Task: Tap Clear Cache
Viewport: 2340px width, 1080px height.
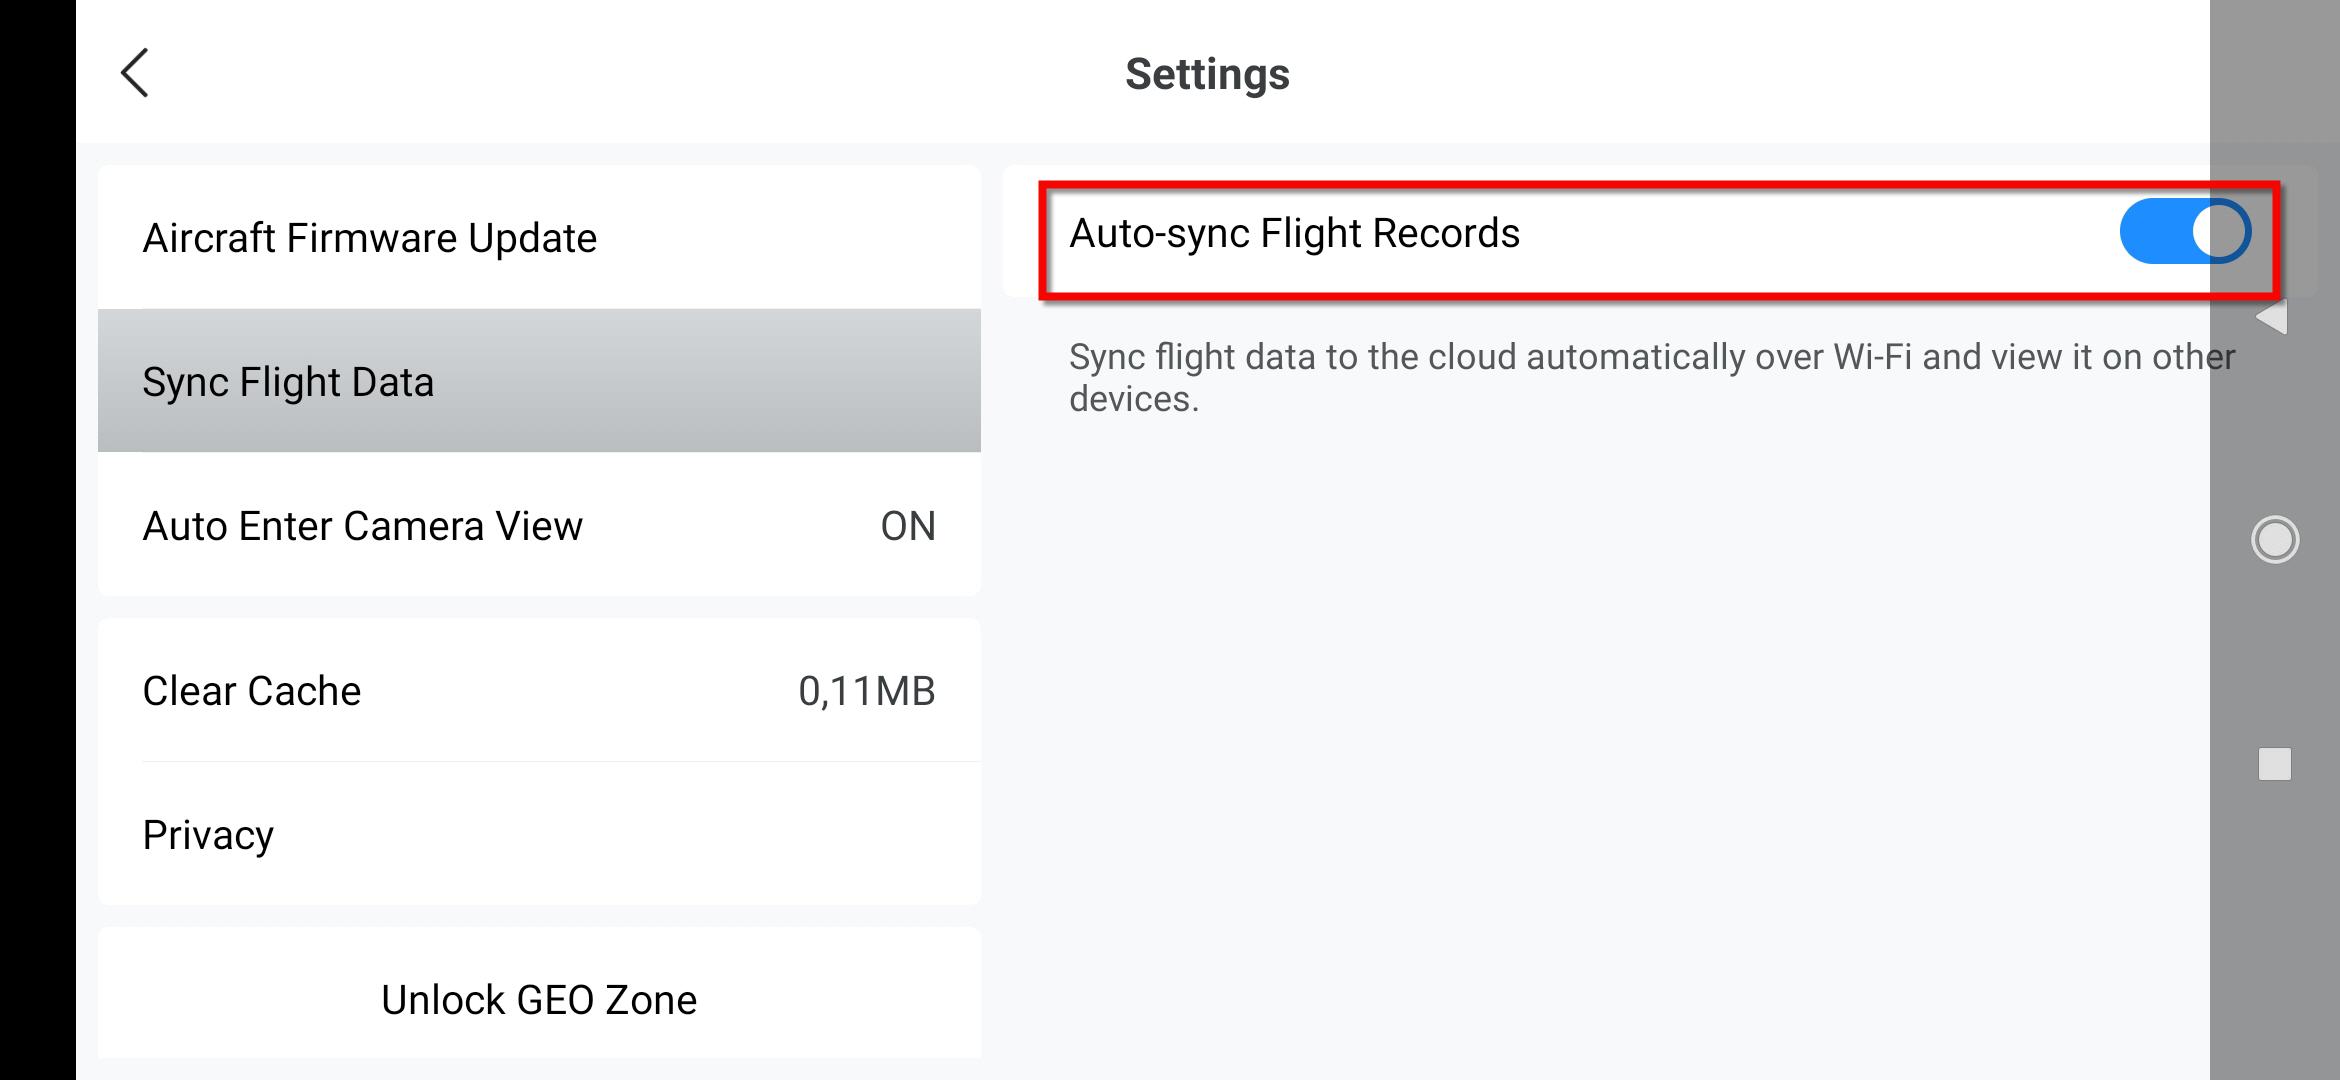Action: coord(252,691)
